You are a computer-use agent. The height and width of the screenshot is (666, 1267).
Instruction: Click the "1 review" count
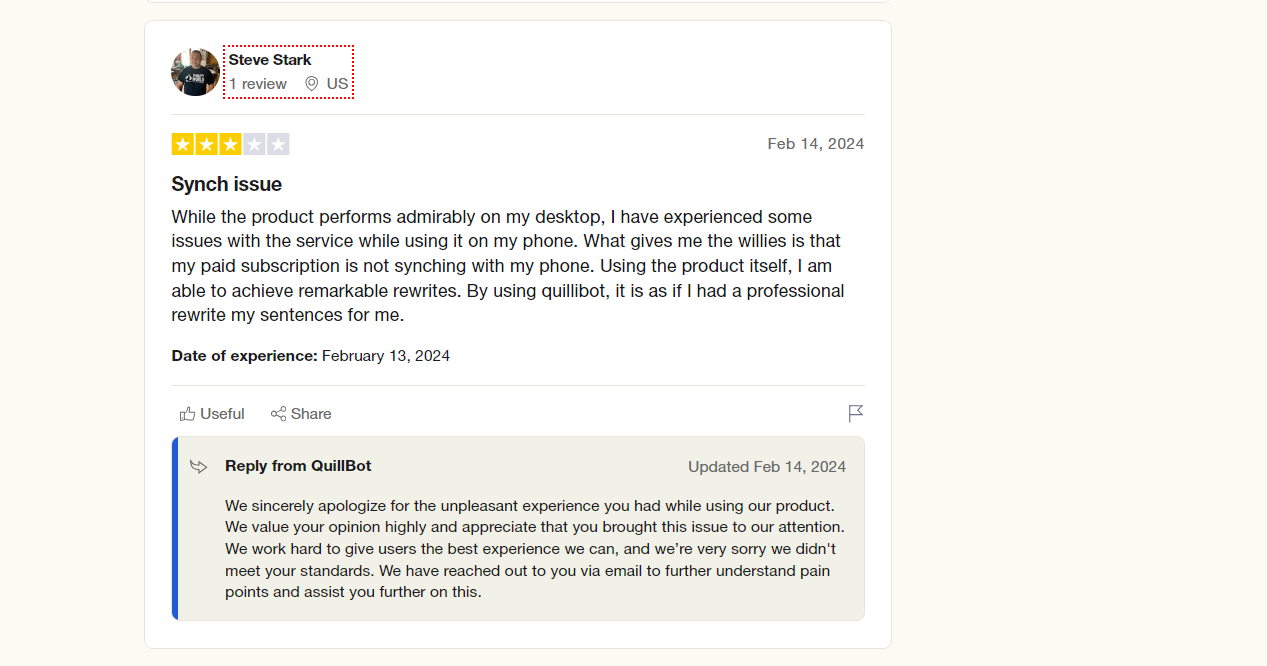click(258, 84)
